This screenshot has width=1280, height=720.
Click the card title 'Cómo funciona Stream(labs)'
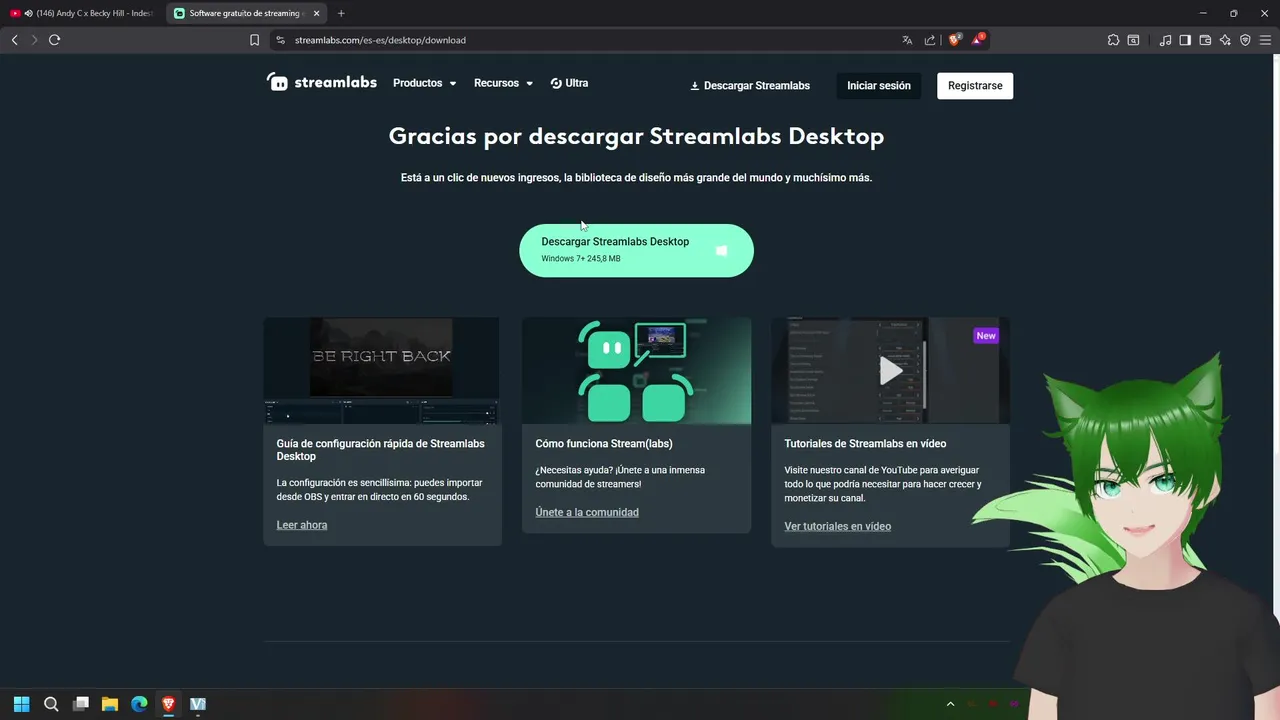(604, 443)
